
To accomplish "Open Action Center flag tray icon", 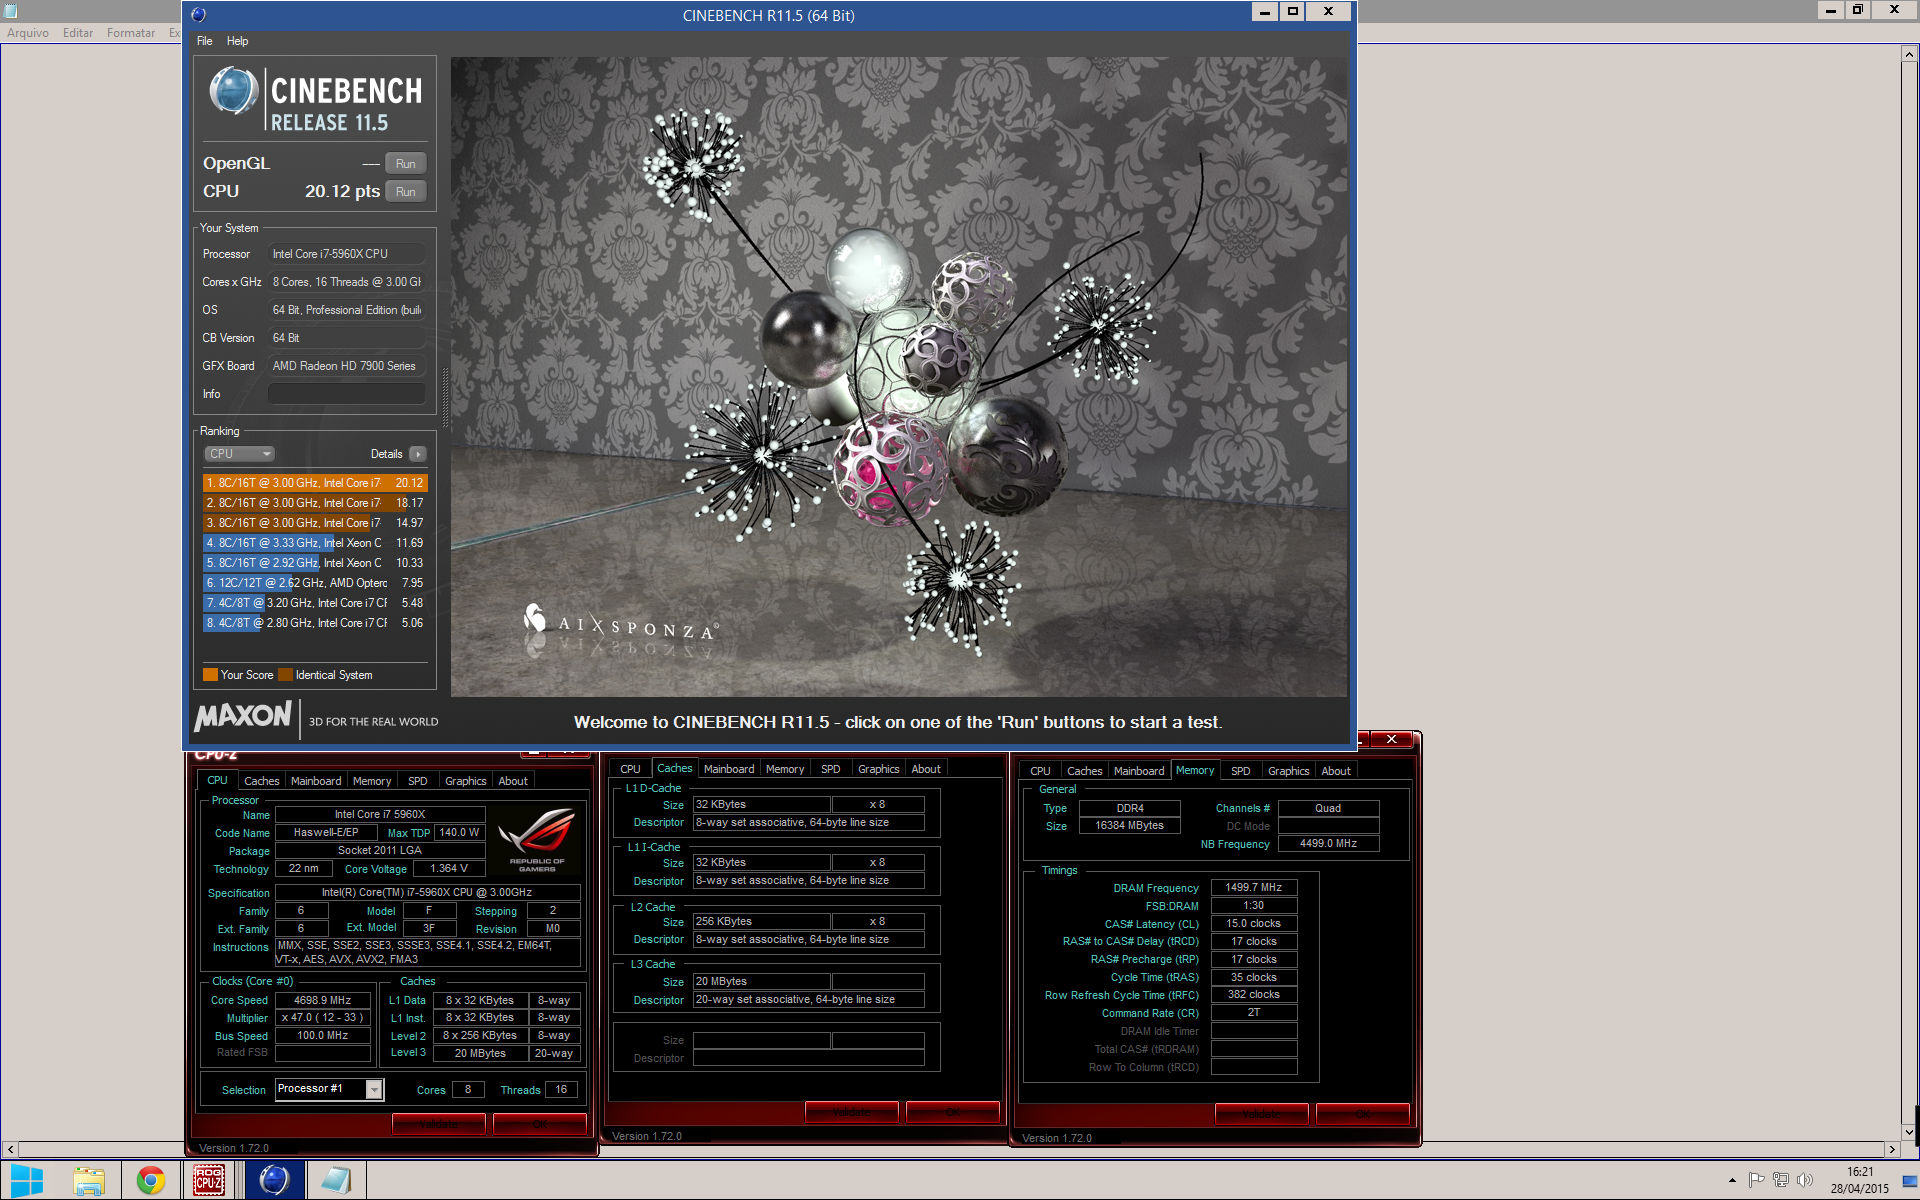I will (1756, 1180).
